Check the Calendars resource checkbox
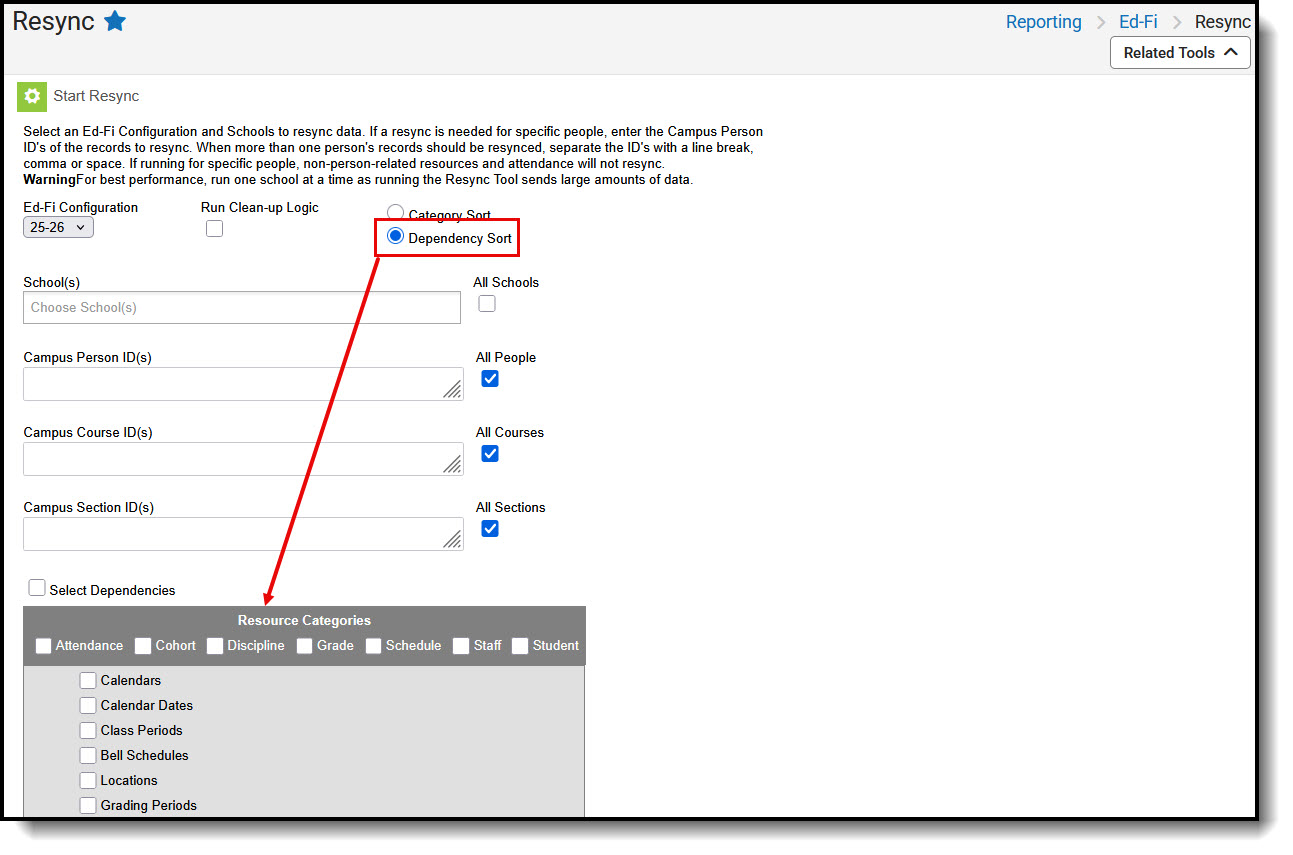The image size is (1293, 855). 88,680
